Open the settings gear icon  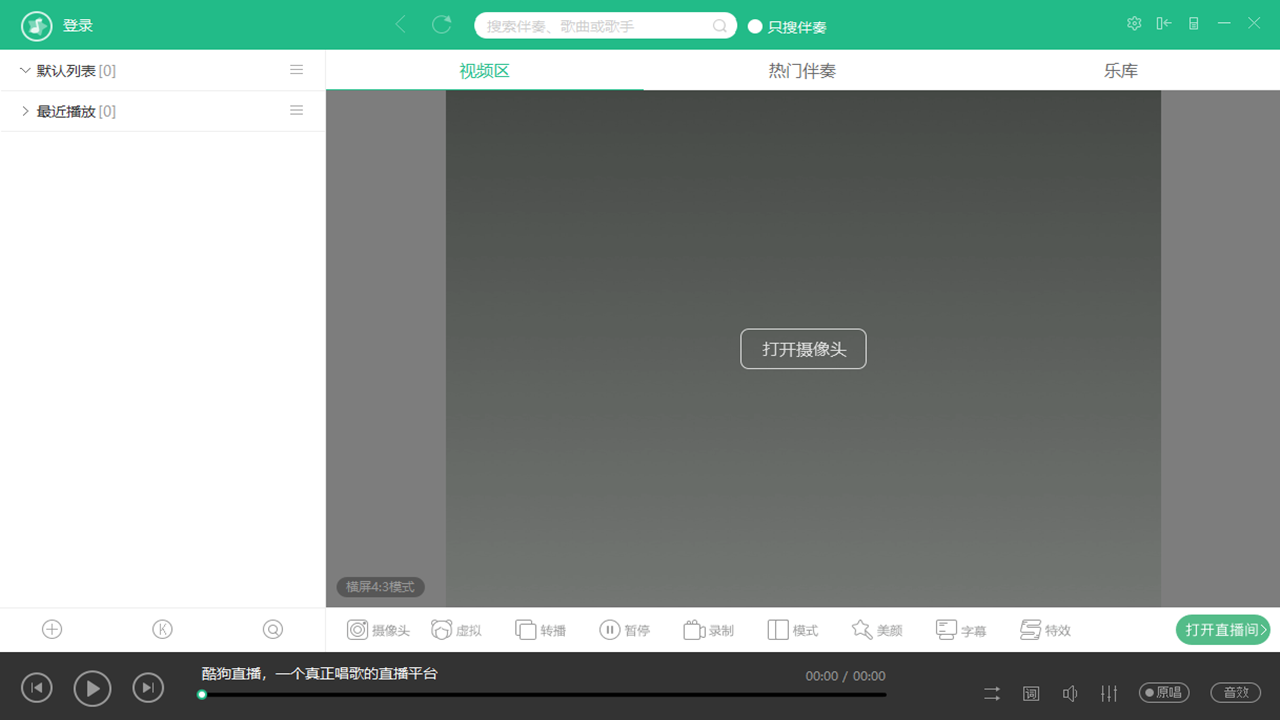pos(1134,22)
